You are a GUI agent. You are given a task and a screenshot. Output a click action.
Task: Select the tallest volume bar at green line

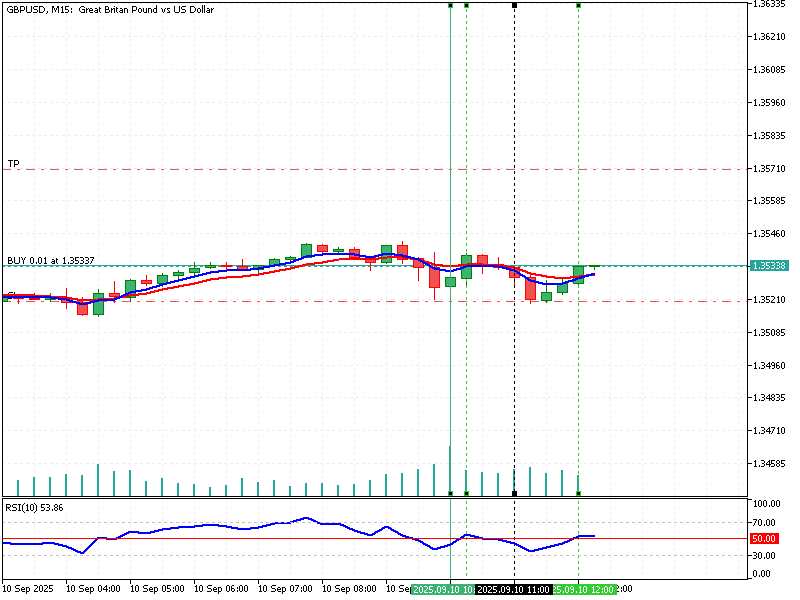450,470
